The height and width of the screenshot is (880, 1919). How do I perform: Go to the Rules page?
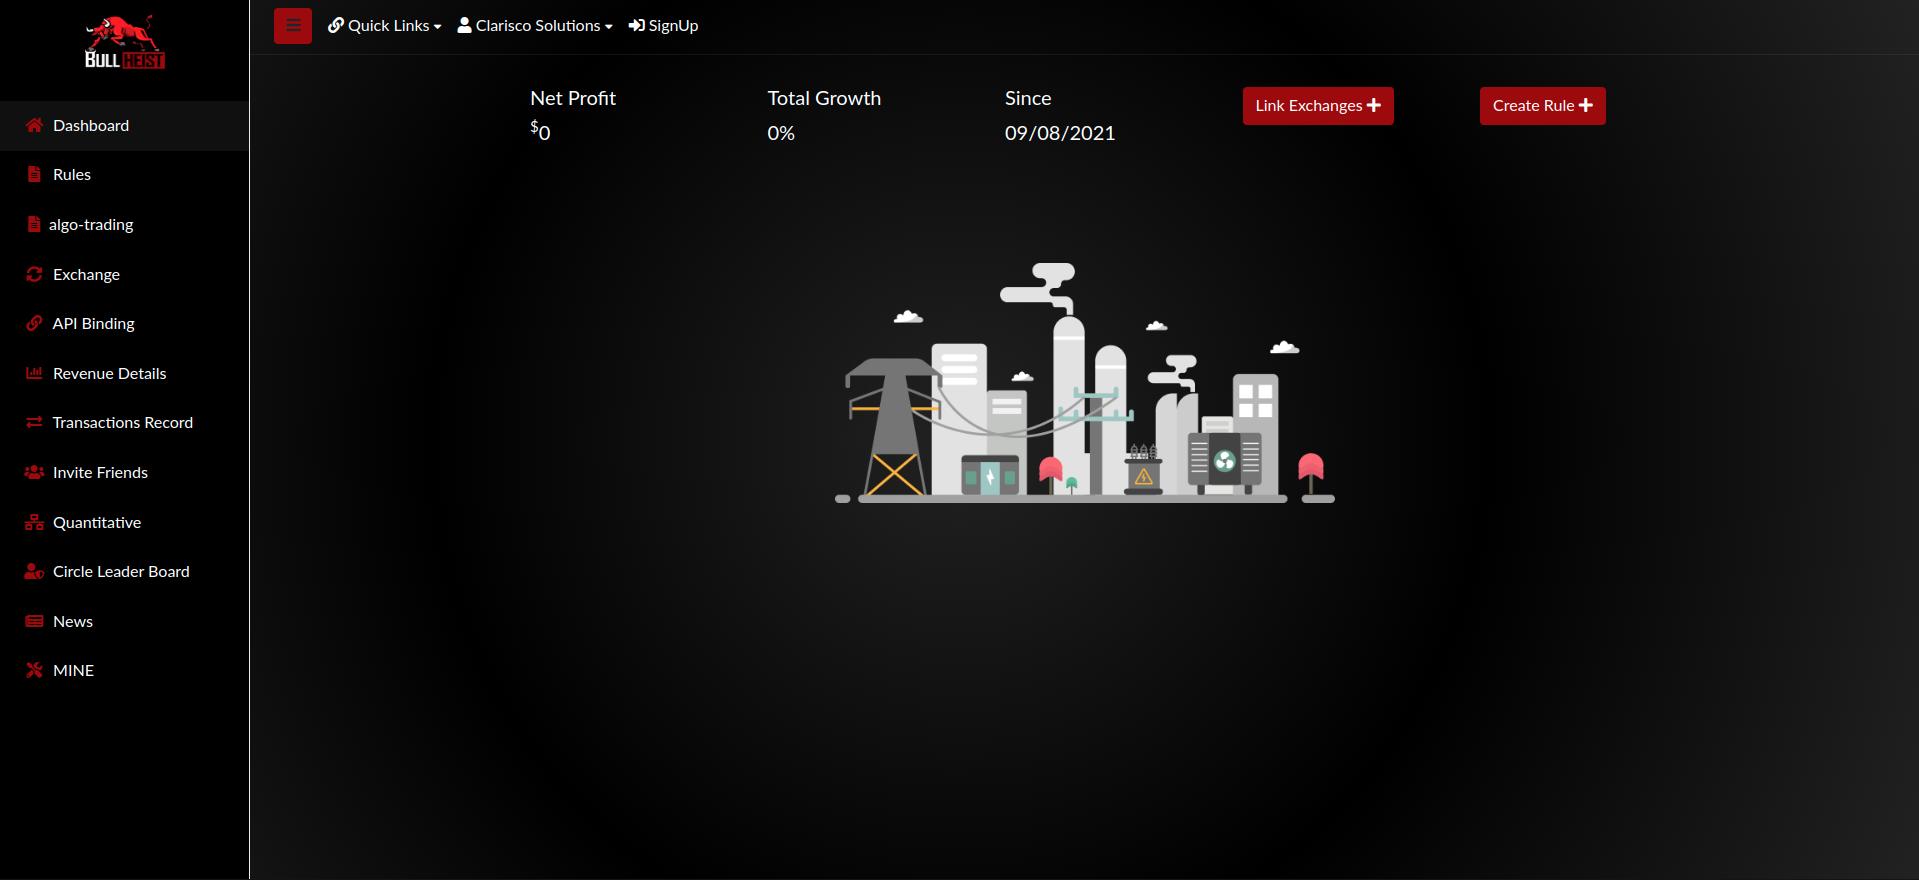click(x=124, y=175)
